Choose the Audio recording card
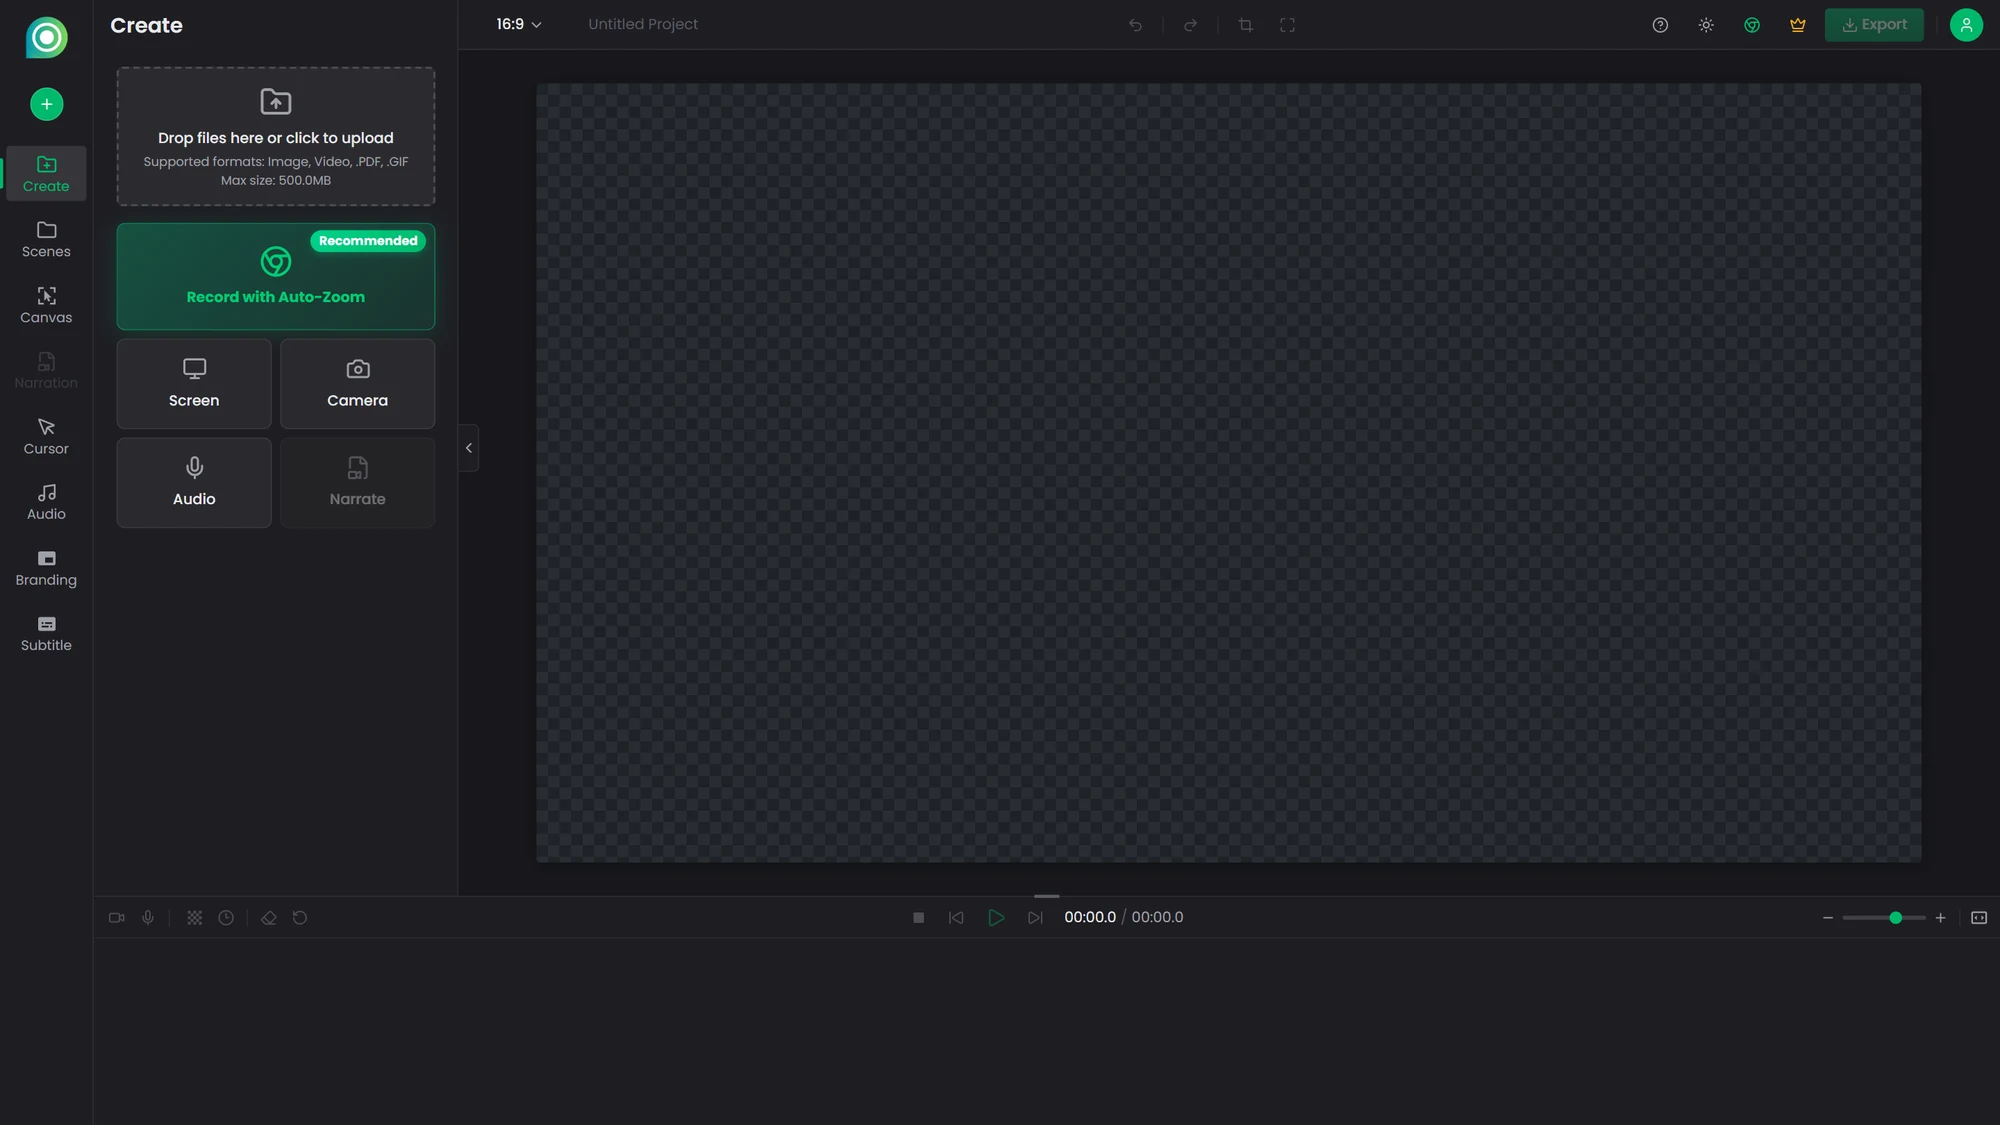 [194, 482]
